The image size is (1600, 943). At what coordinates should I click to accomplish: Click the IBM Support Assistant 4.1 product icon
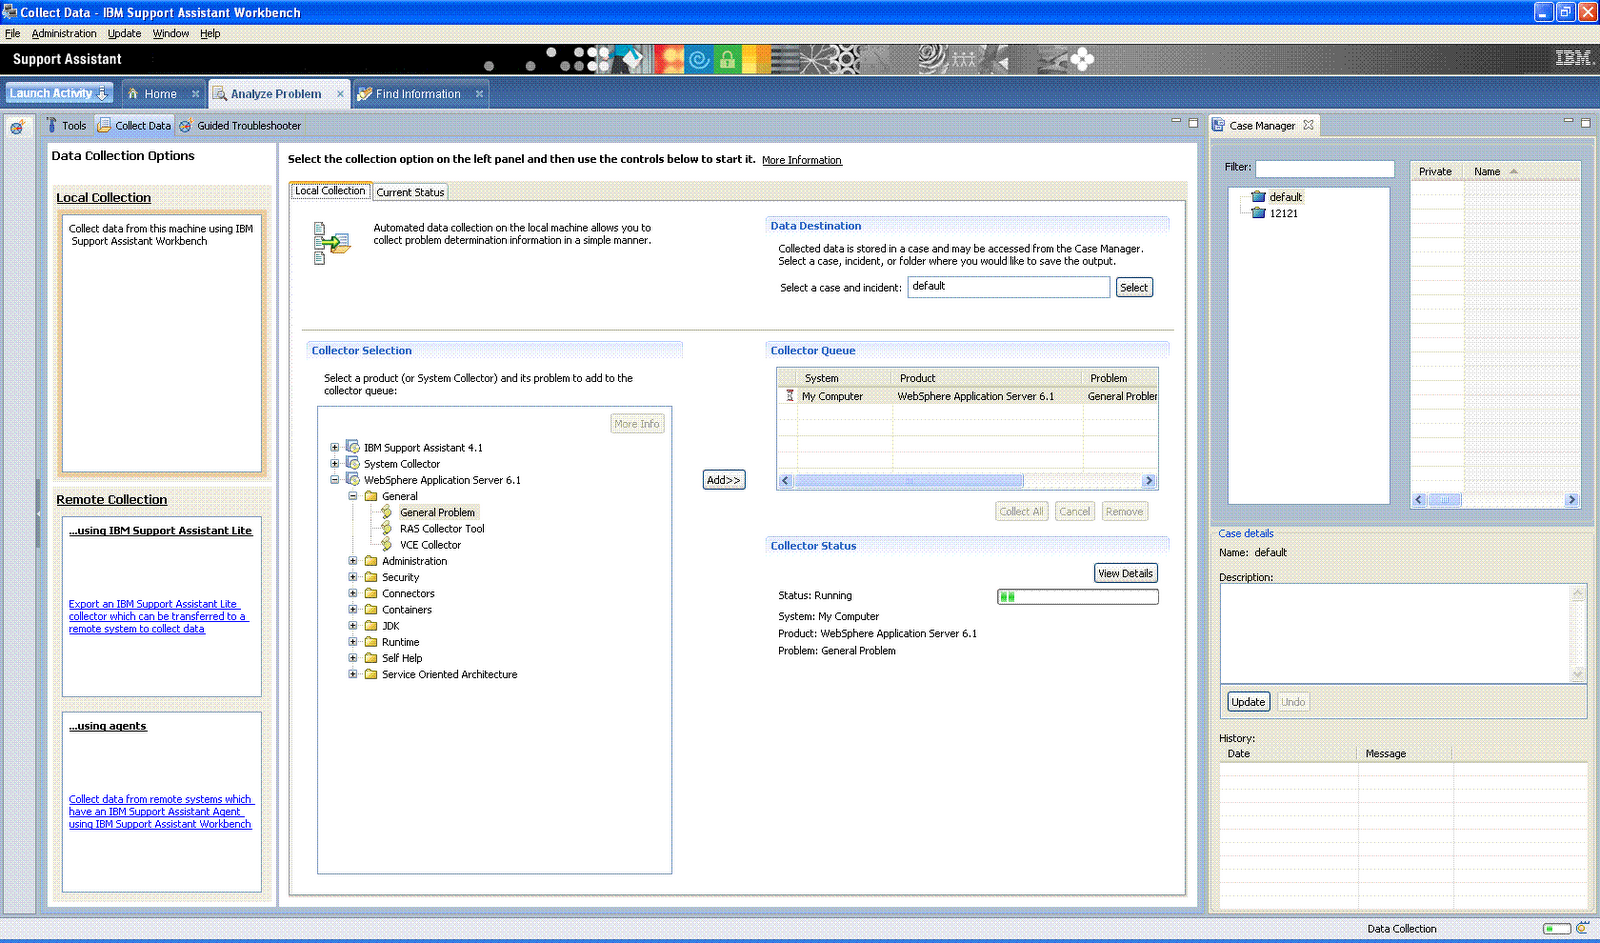[x=353, y=447]
